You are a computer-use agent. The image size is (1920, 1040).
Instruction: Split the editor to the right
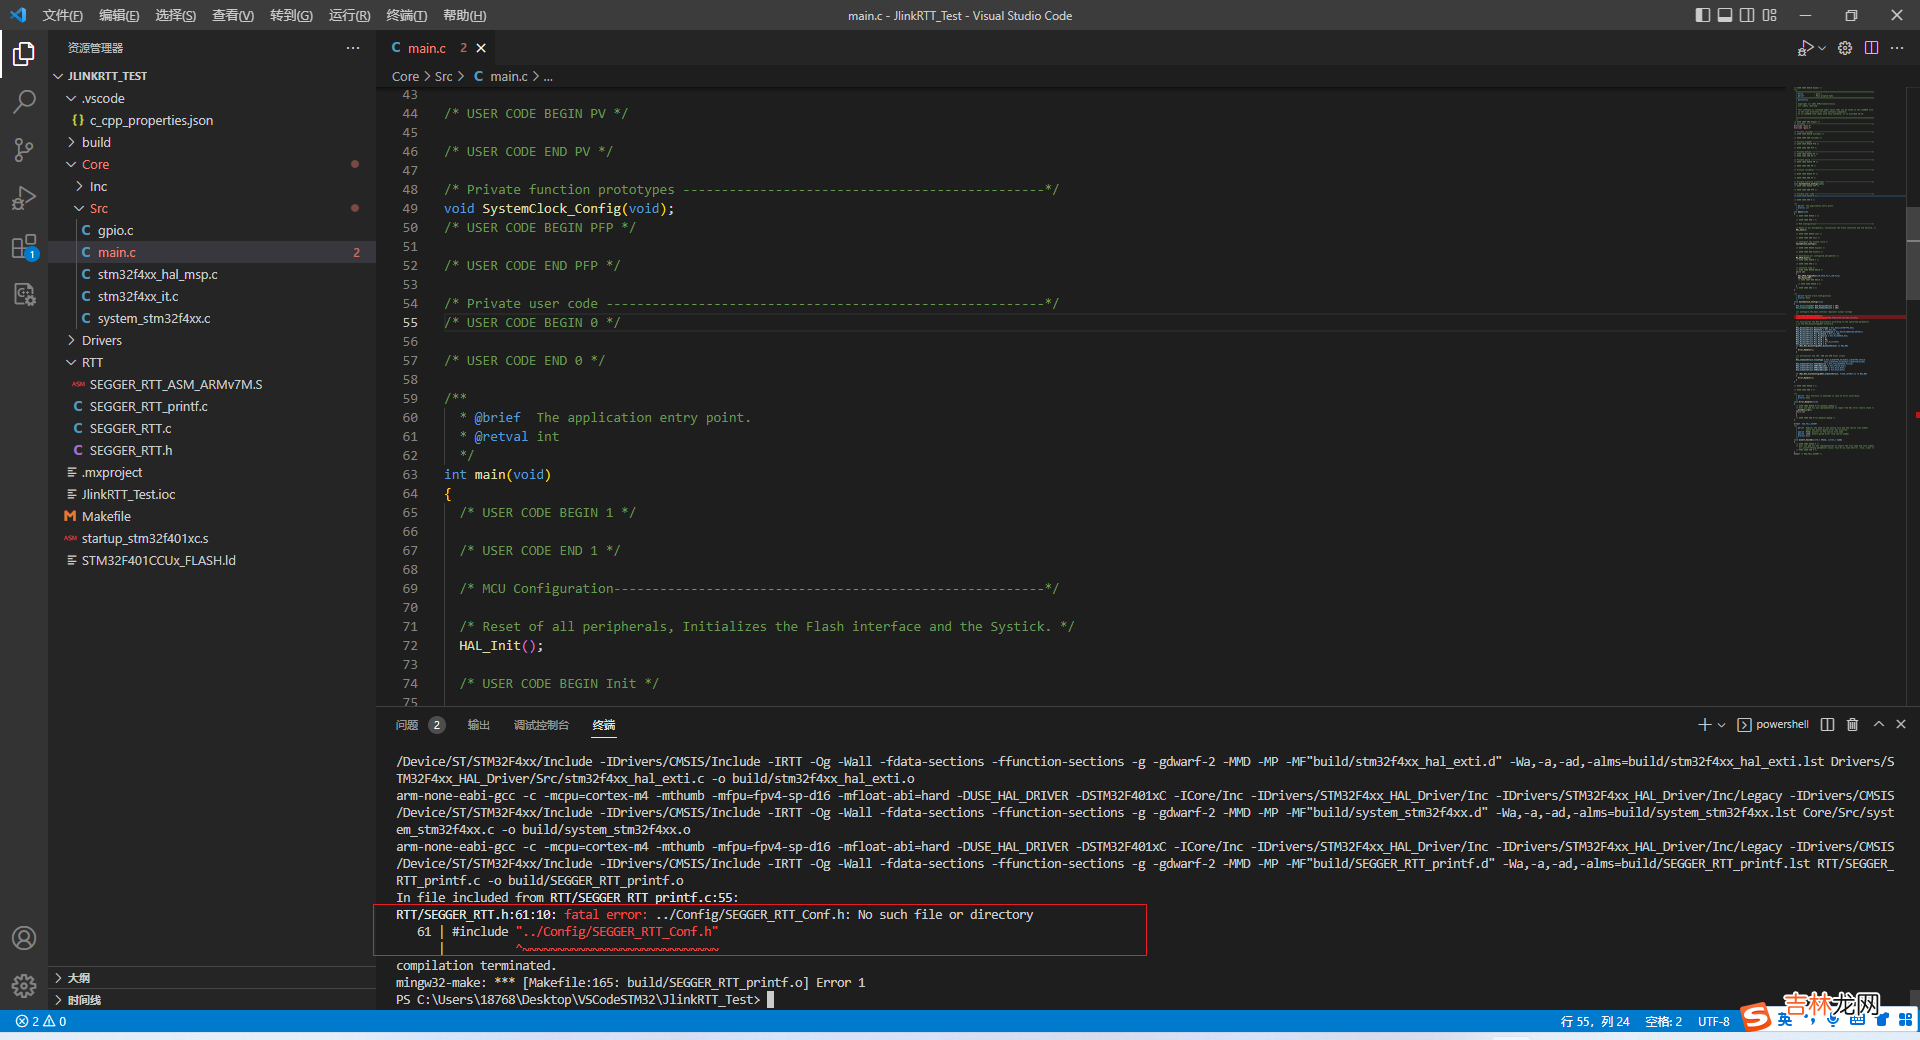click(1871, 48)
